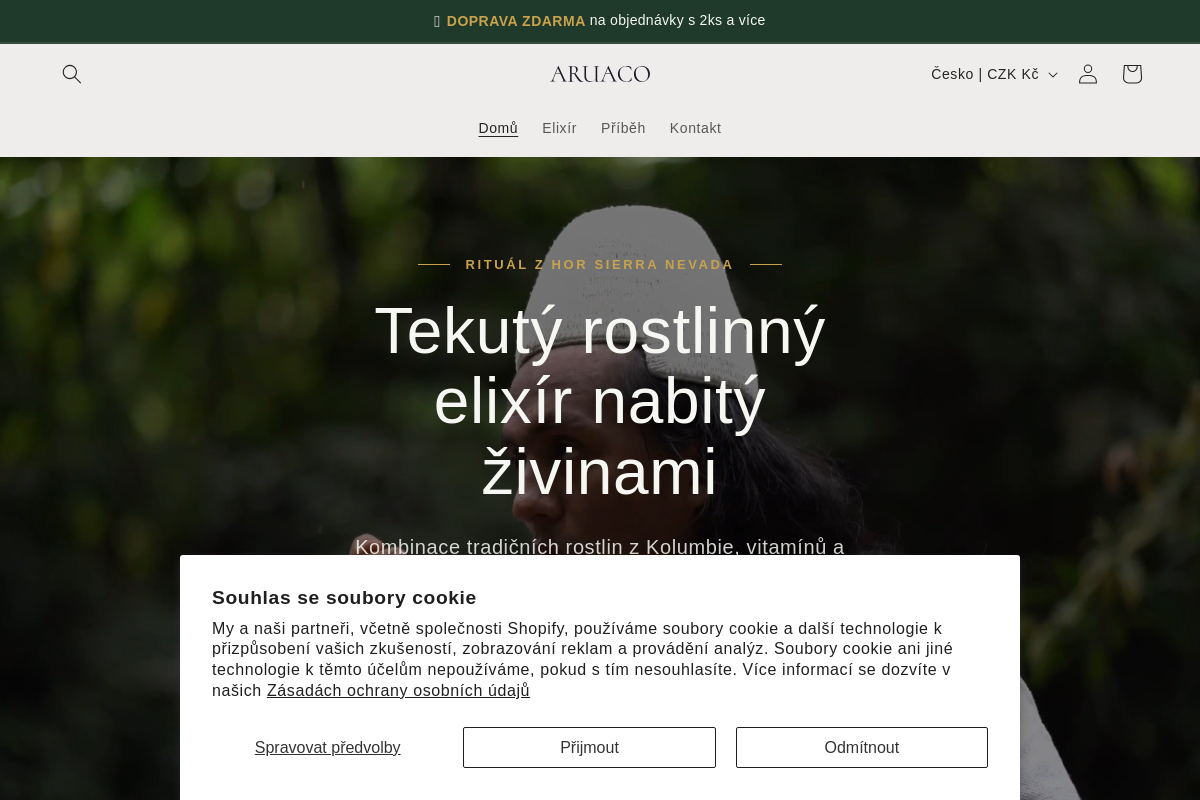Open Zásadách ochrany osobních údajů link
The width and height of the screenshot is (1200, 800).
(397, 690)
